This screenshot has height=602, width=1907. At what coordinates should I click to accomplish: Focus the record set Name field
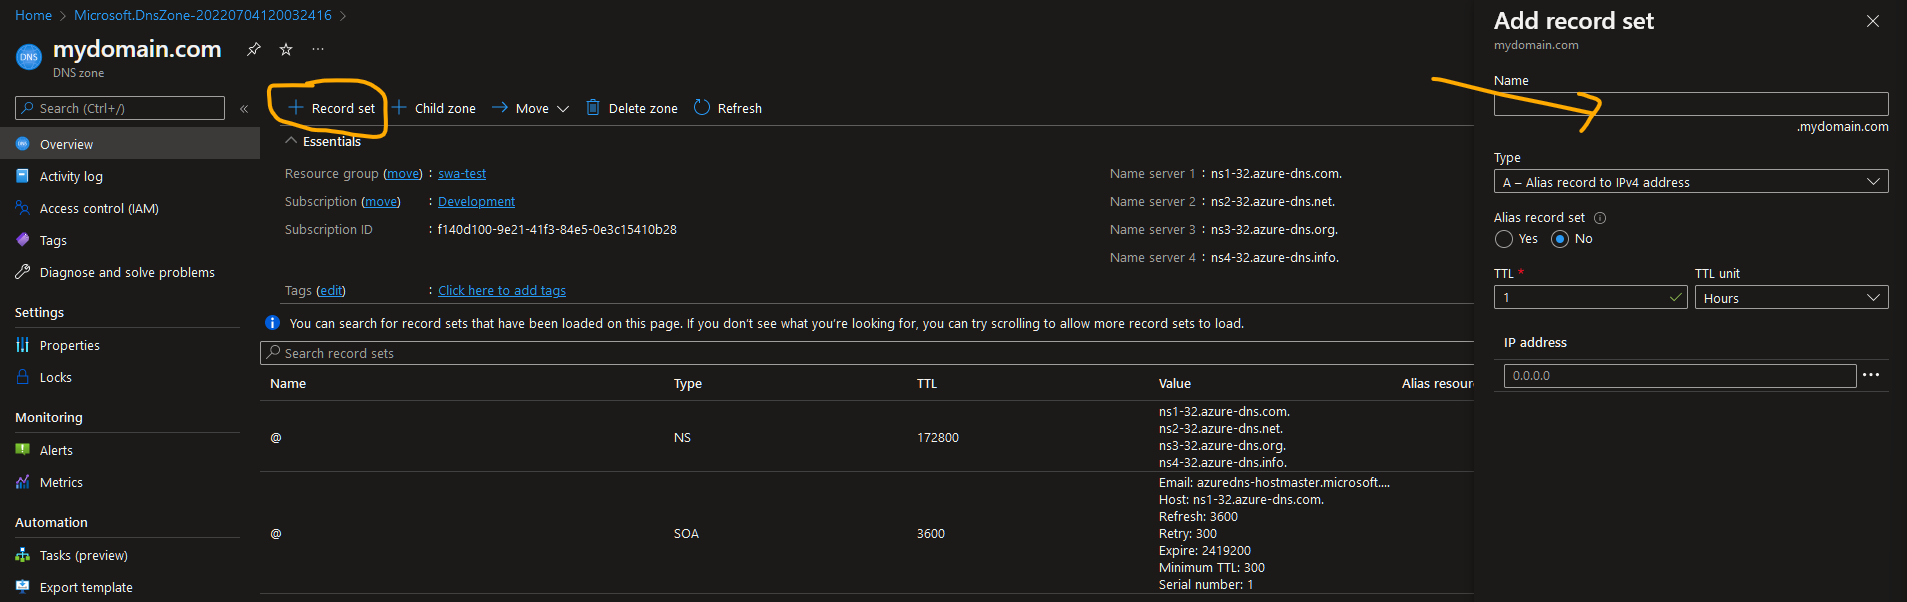[1691, 104]
